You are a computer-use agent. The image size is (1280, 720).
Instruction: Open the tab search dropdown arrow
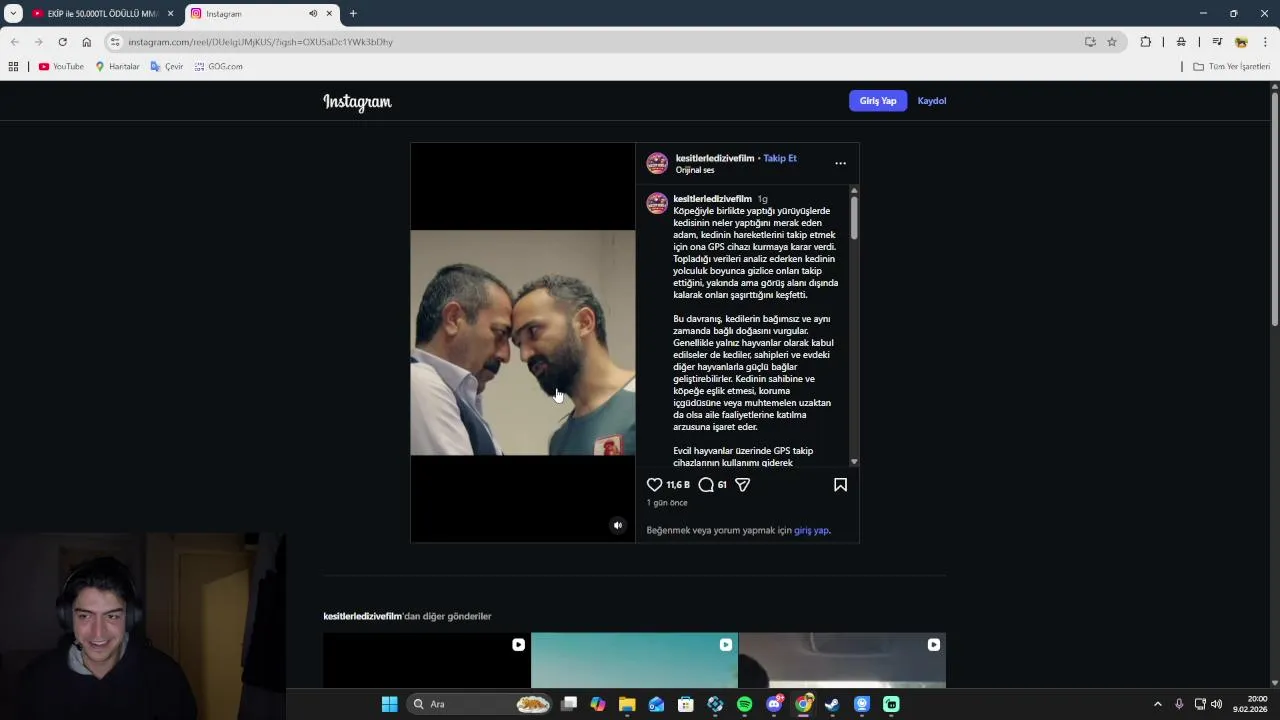tap(13, 14)
